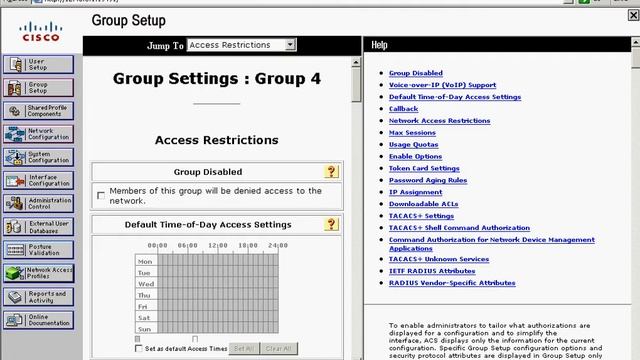Viewport: 640px width, 360px height.
Task: Click the Help panel title
Action: (379, 45)
